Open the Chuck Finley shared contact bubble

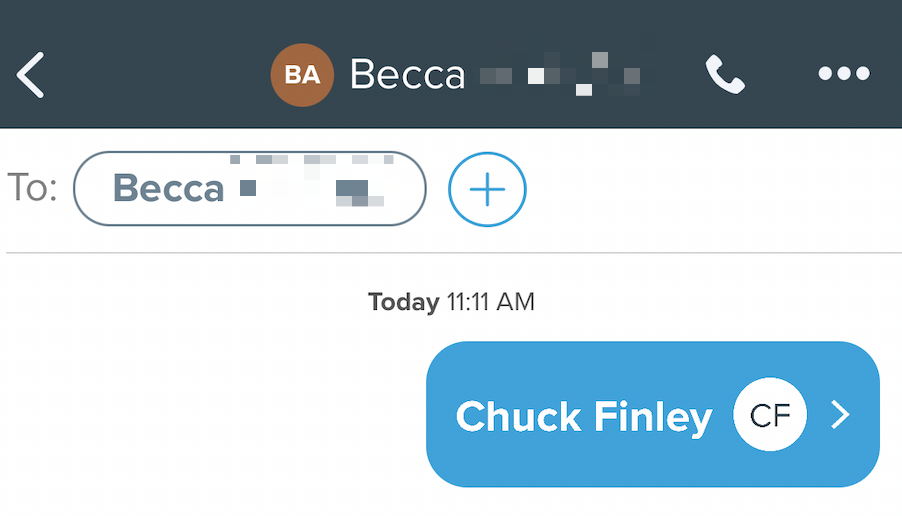pos(653,414)
